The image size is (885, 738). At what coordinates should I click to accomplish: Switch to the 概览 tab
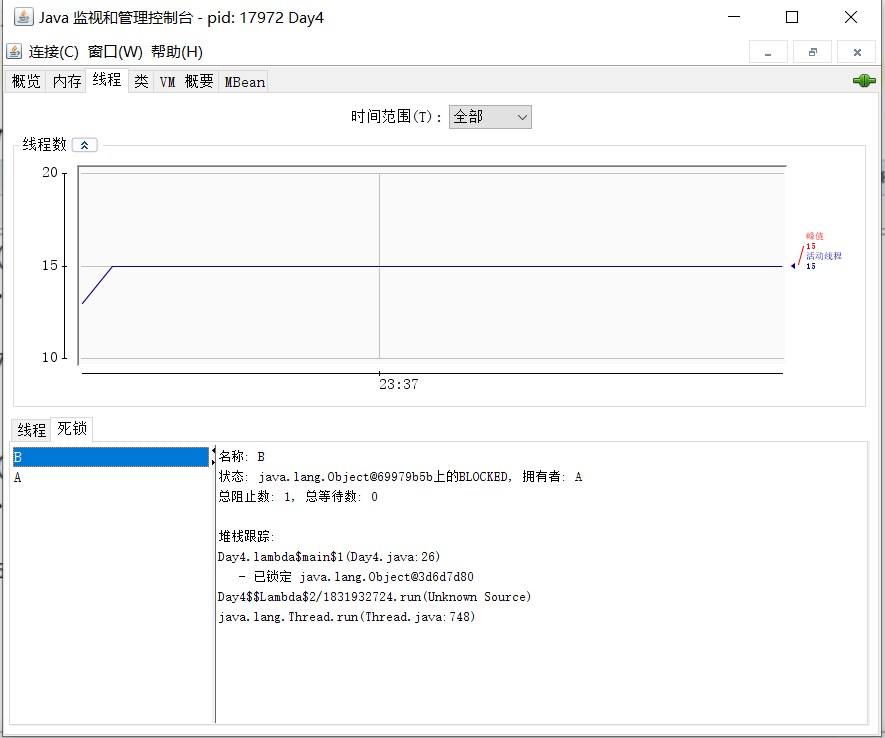26,81
